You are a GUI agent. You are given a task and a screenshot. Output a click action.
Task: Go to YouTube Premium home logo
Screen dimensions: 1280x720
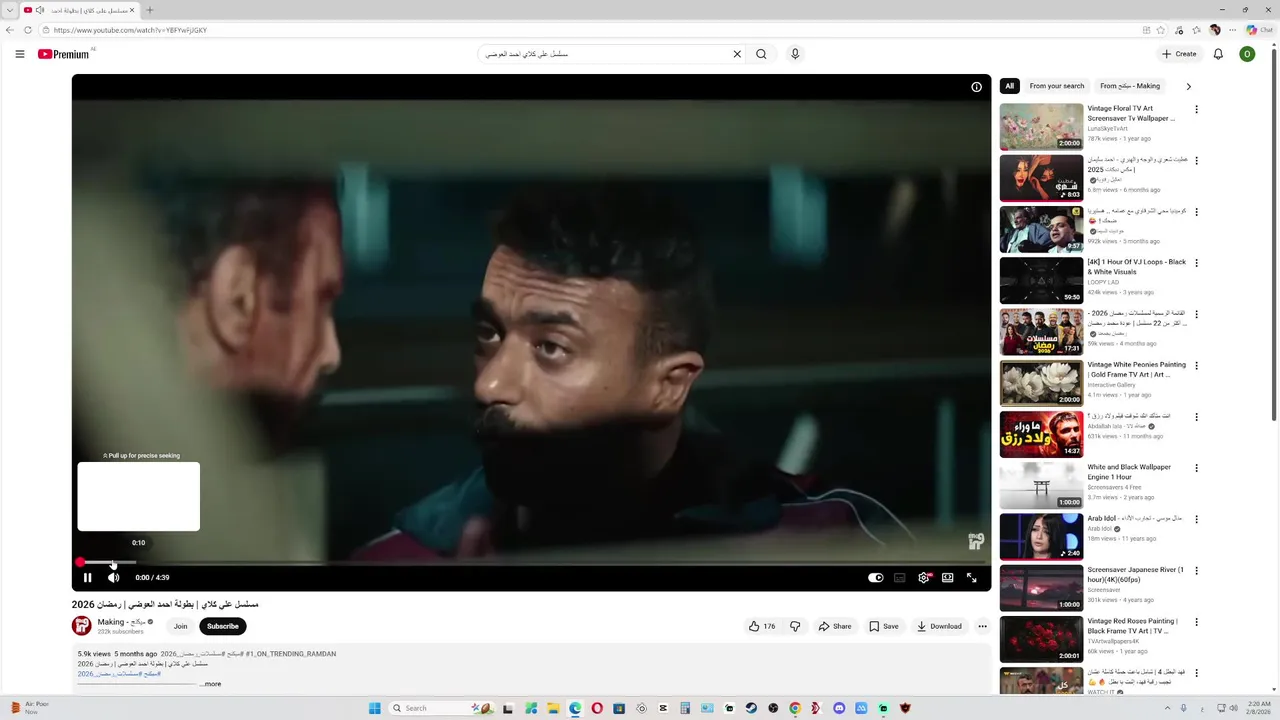[64, 54]
